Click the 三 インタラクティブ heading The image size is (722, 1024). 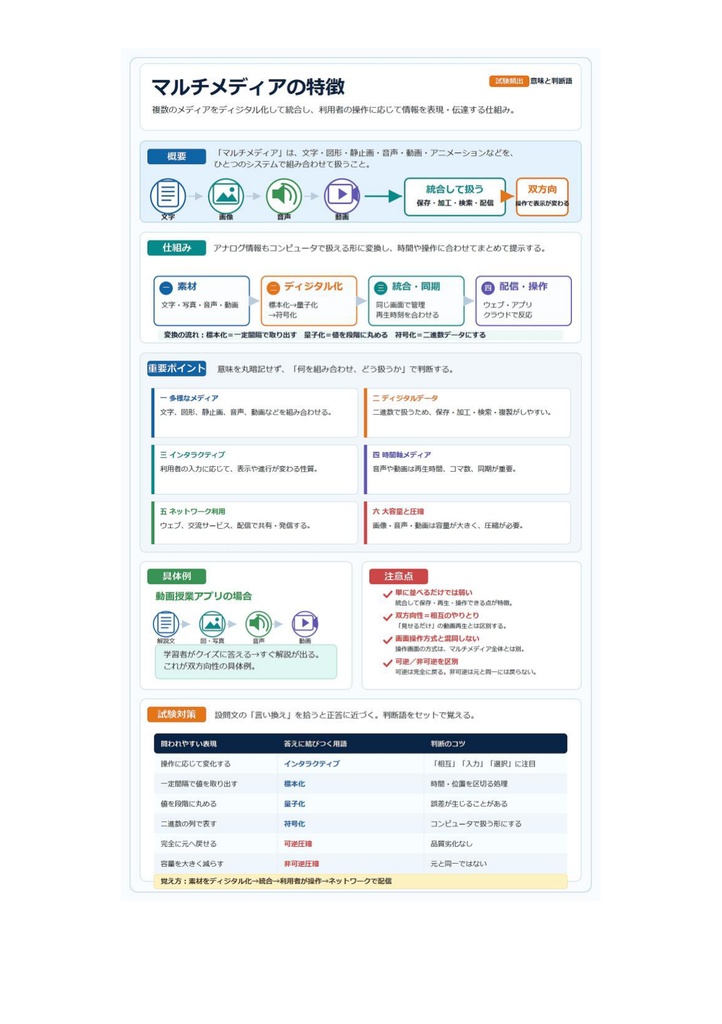(x=193, y=455)
